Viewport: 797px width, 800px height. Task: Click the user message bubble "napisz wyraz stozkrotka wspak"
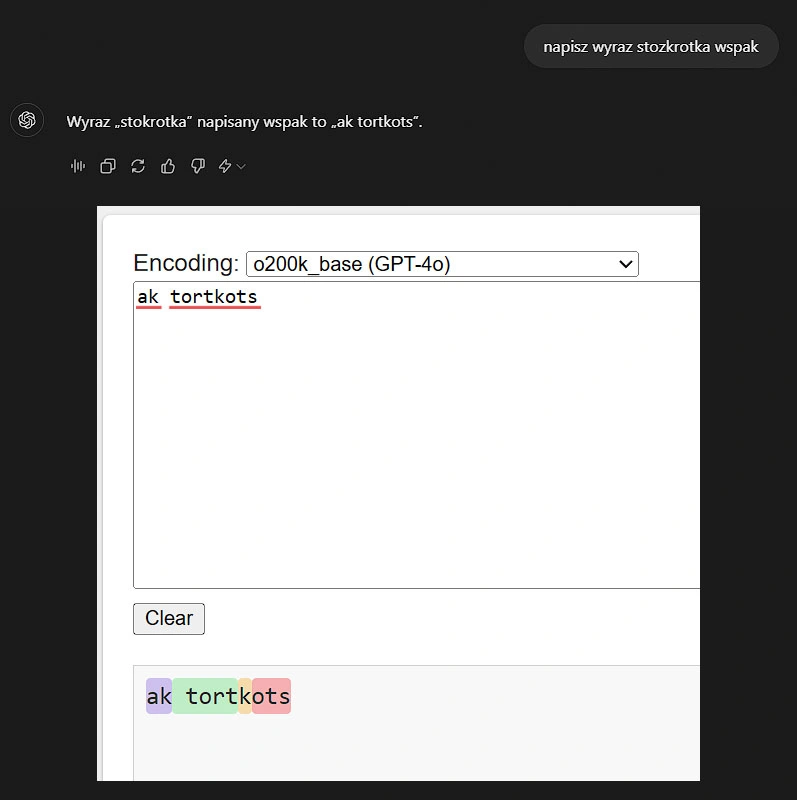tap(651, 46)
